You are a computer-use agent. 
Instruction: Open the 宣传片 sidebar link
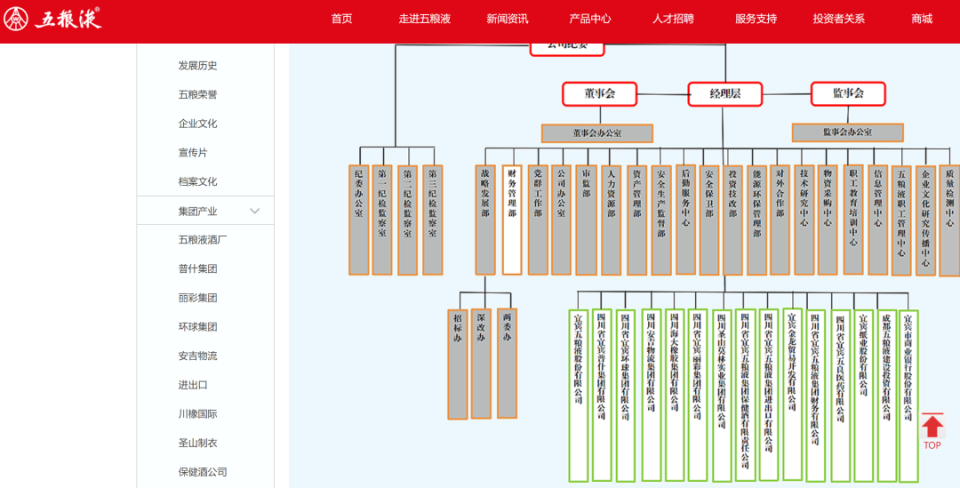193,153
